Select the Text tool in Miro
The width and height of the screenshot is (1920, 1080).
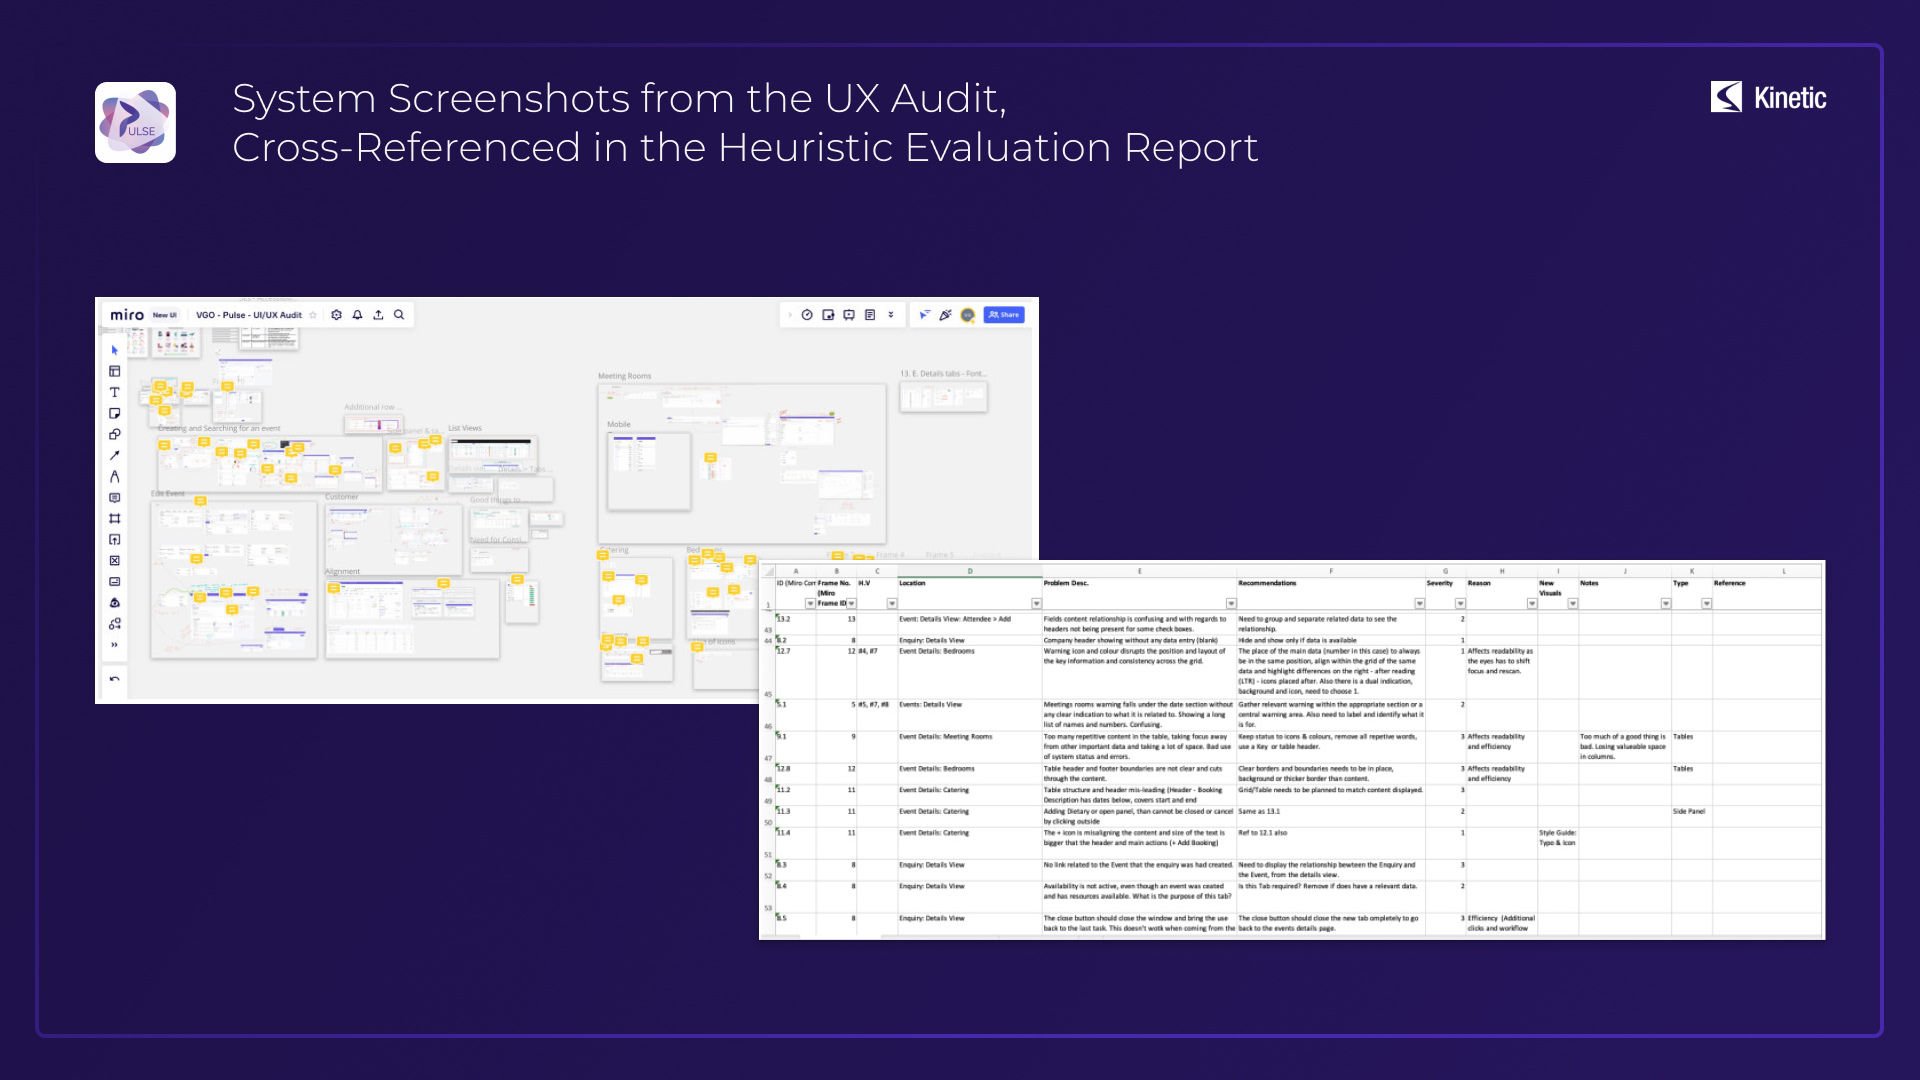pos(115,392)
